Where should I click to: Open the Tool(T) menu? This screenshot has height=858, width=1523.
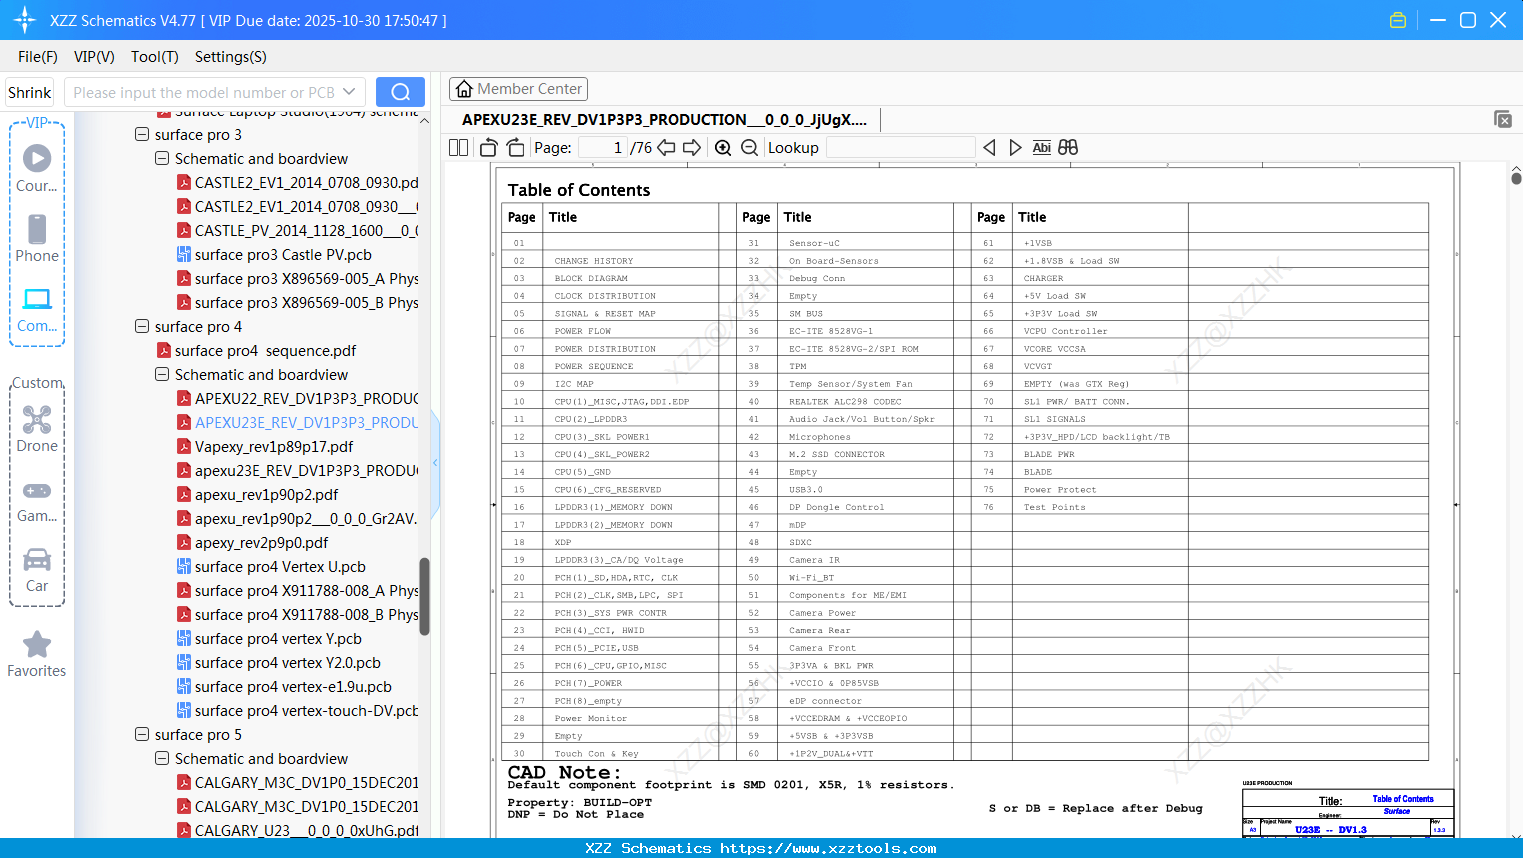pos(155,57)
